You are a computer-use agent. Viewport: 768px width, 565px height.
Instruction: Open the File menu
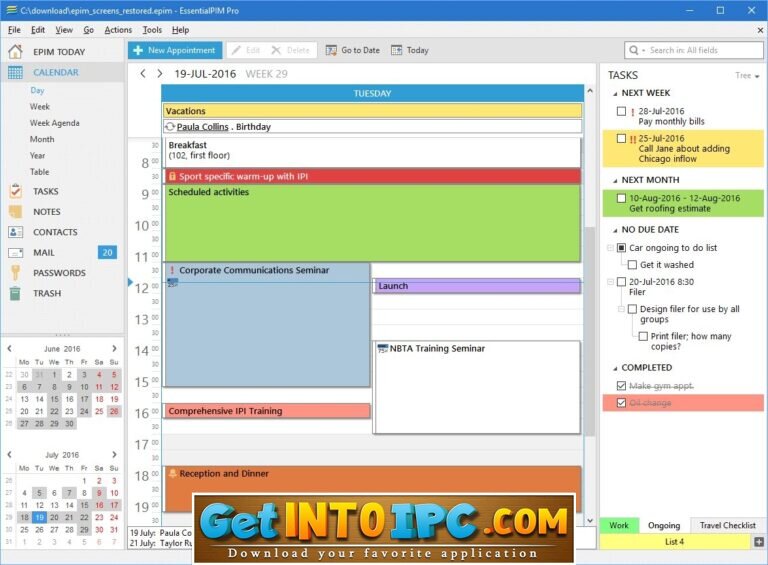click(14, 30)
